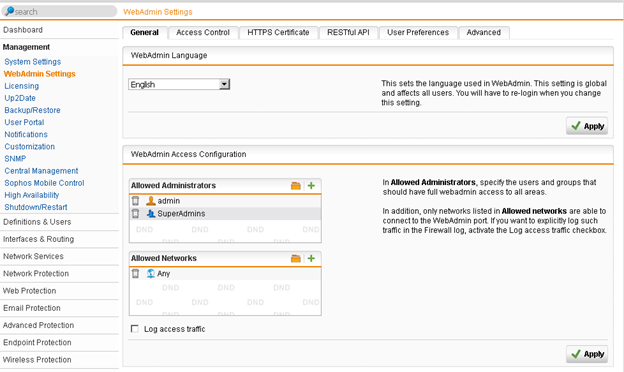624x372 pixels.
Task: Select the admin entry text
Action: click(169, 201)
